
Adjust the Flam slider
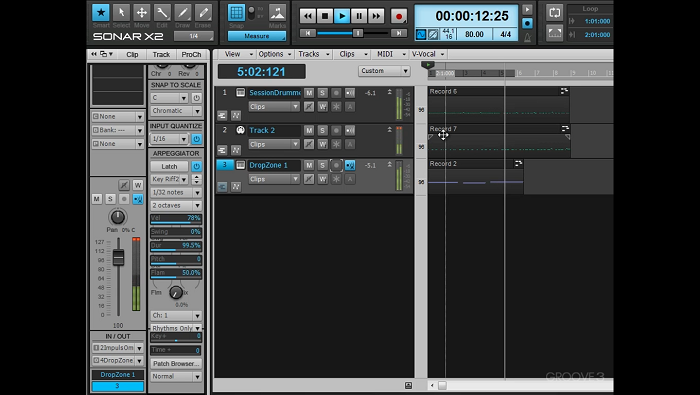(x=176, y=273)
